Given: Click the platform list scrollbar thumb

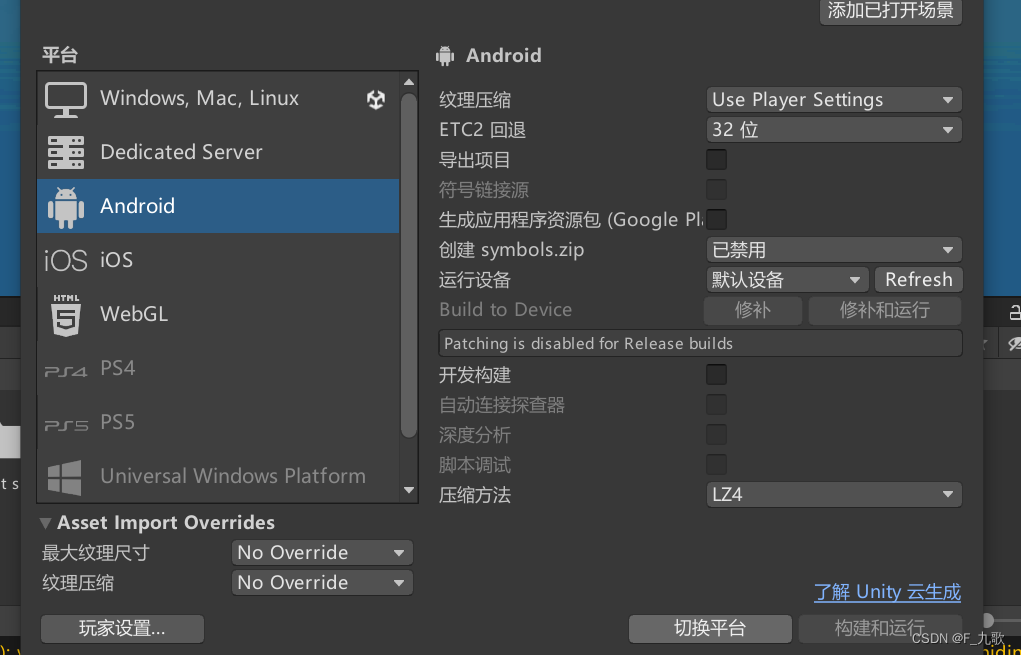Looking at the screenshot, I should [409, 266].
